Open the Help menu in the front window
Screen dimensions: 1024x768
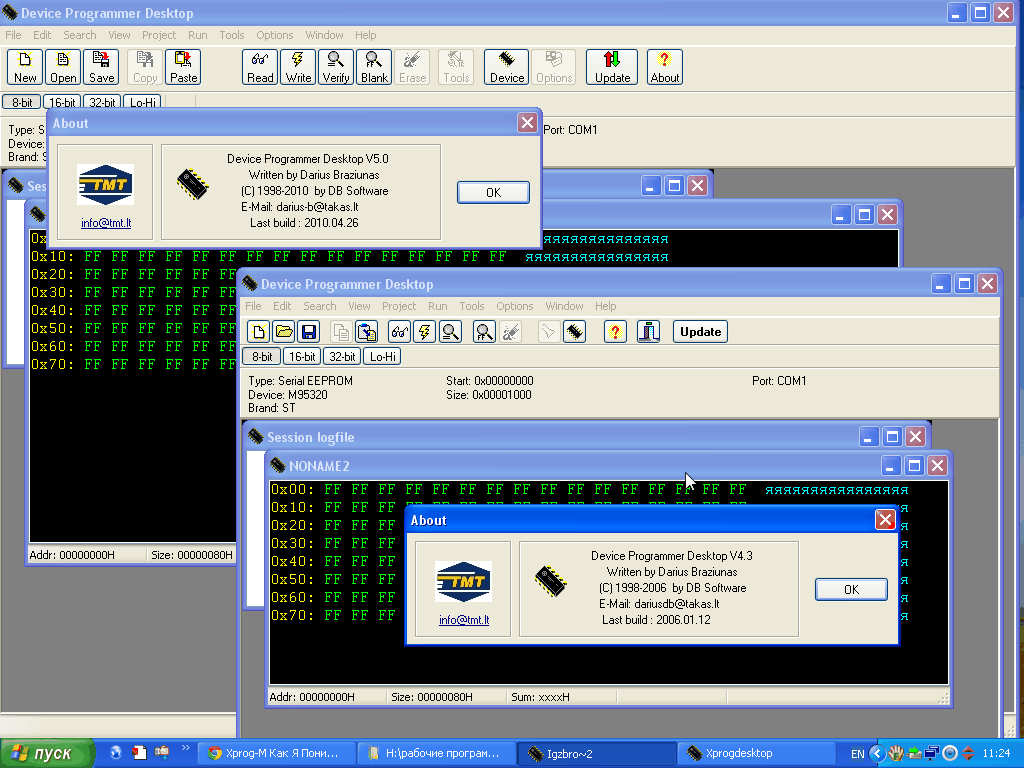tap(605, 306)
